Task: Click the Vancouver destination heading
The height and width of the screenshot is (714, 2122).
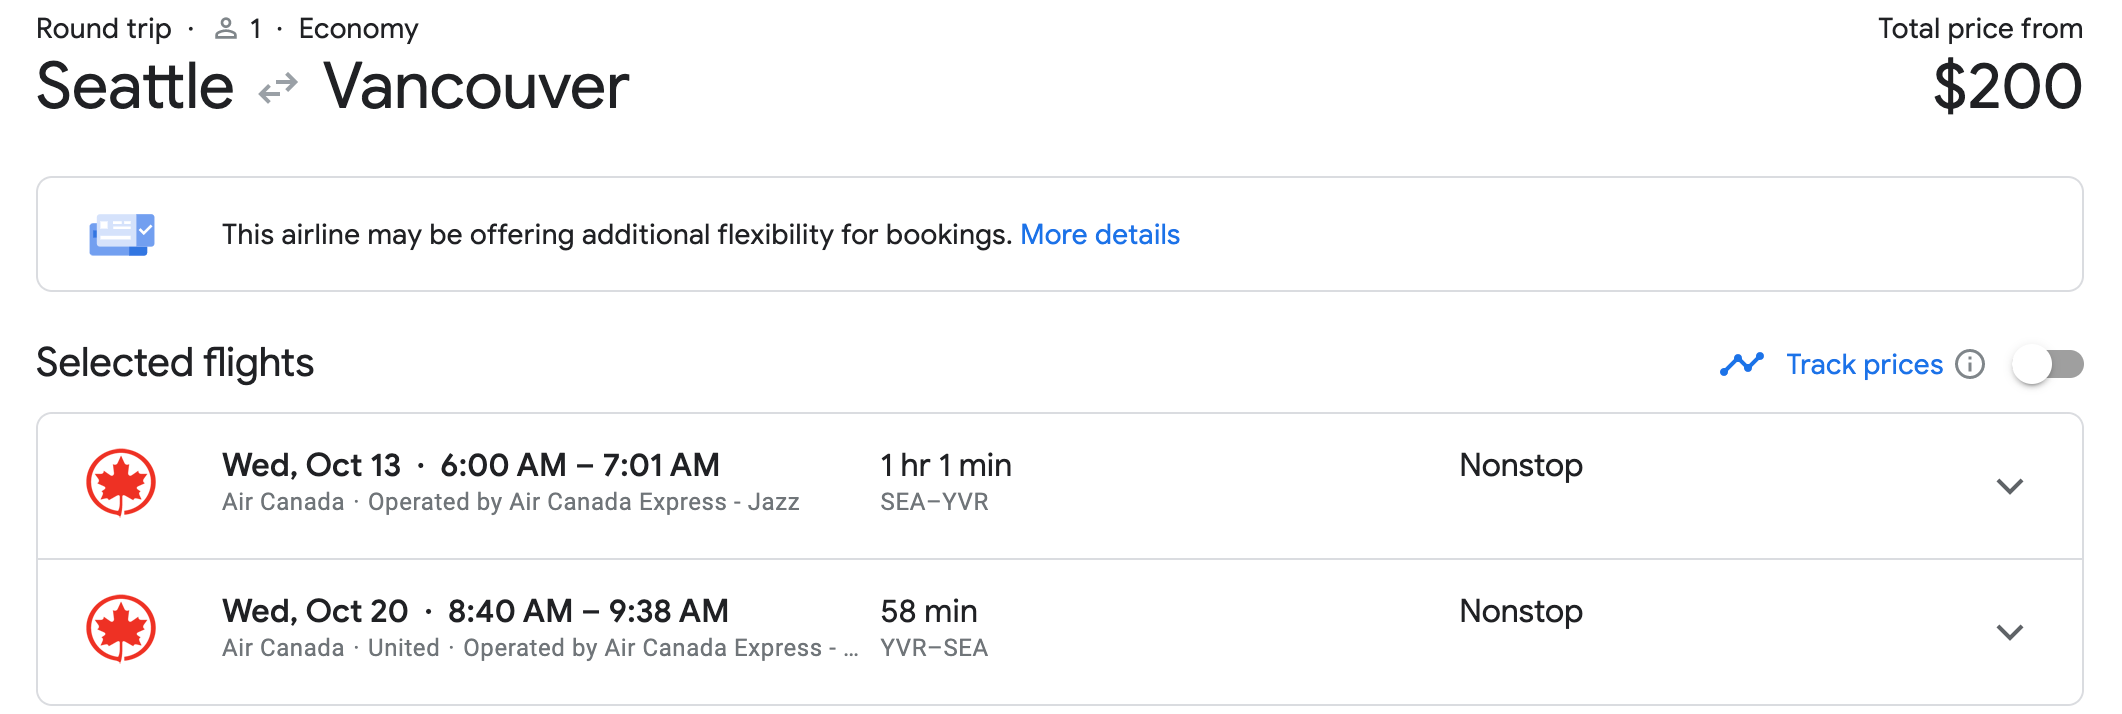Action: pos(476,87)
